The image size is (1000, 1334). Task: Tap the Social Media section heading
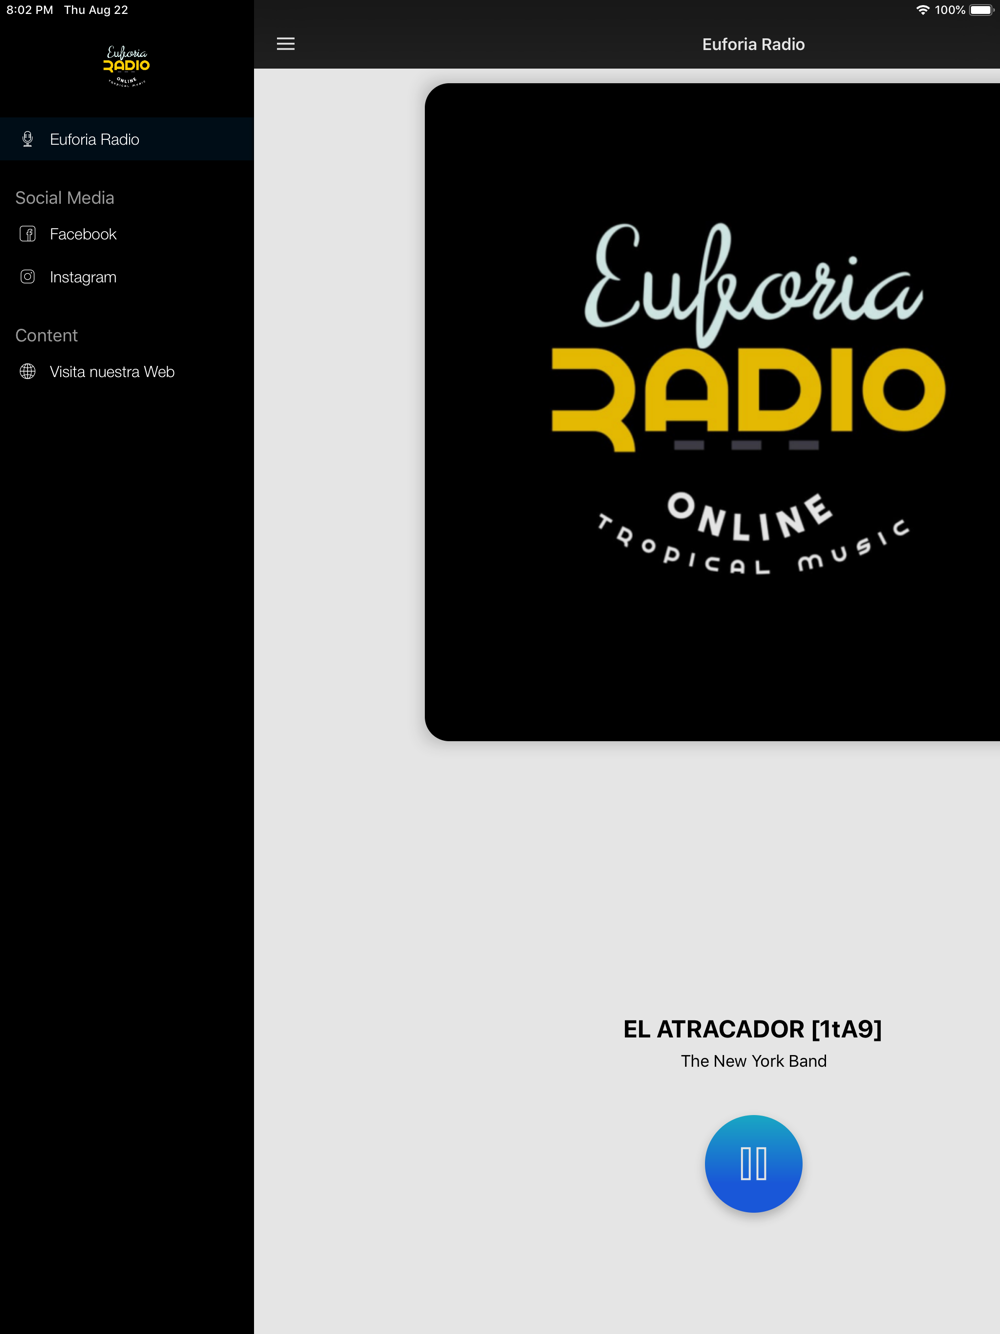click(65, 198)
